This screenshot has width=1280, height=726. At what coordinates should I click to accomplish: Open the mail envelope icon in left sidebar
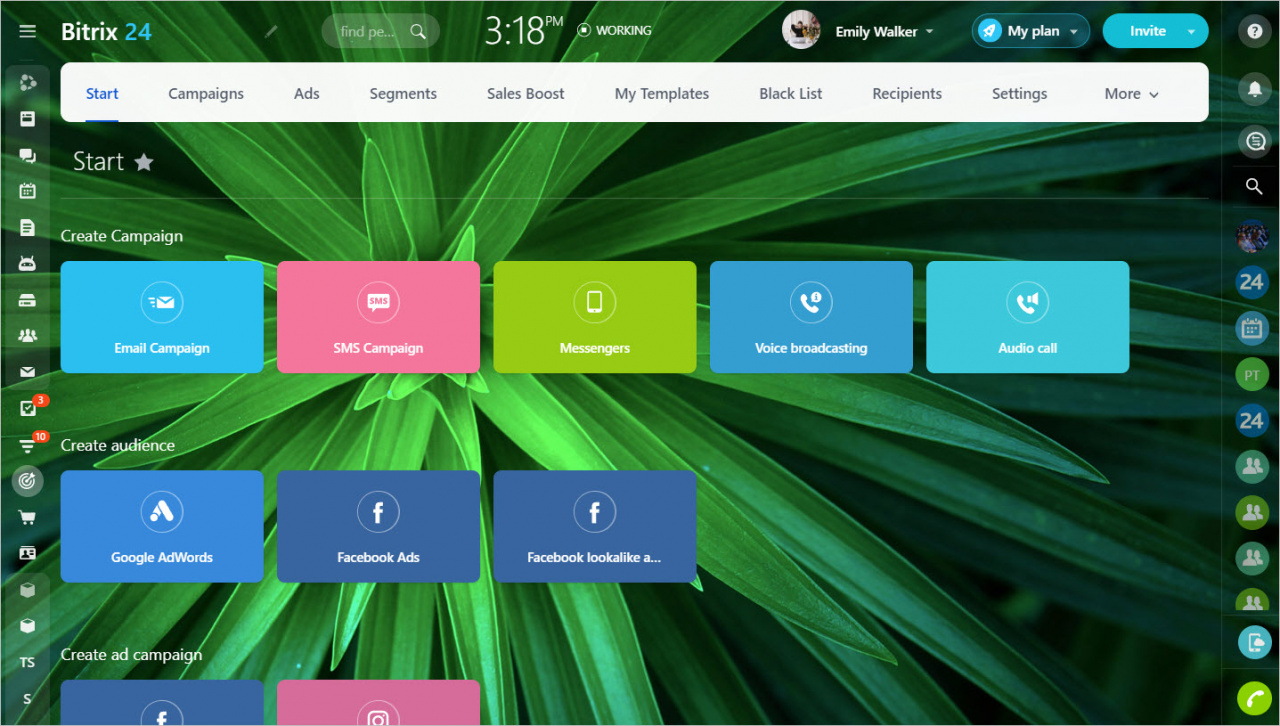click(x=28, y=372)
